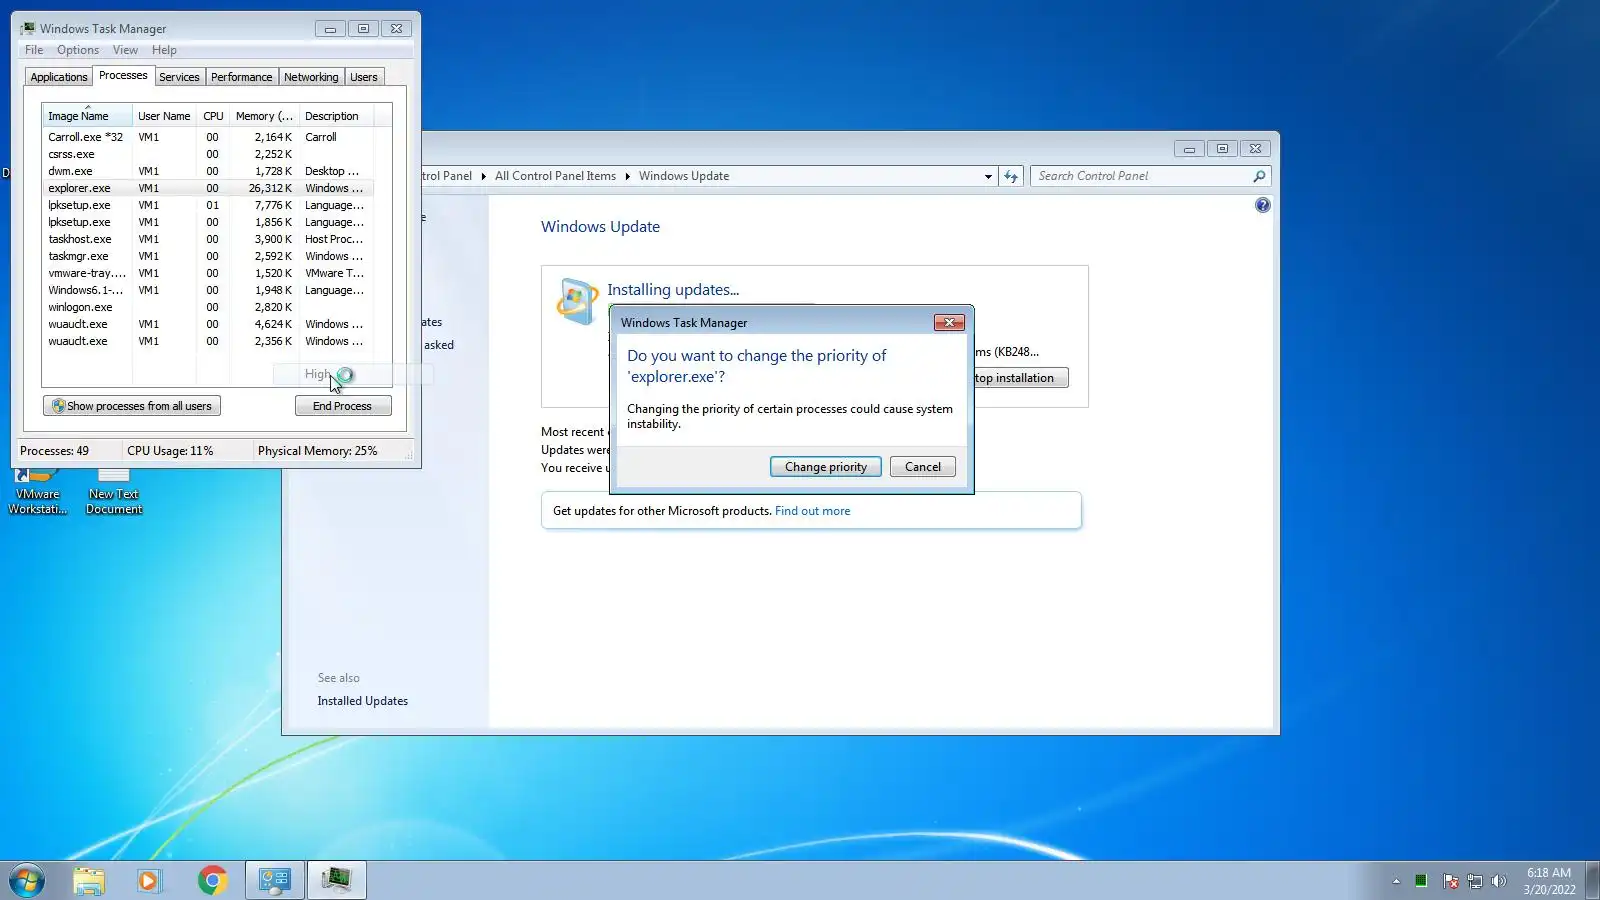The image size is (1600, 900).
Task: Open the network tray icon
Action: tap(1475, 881)
